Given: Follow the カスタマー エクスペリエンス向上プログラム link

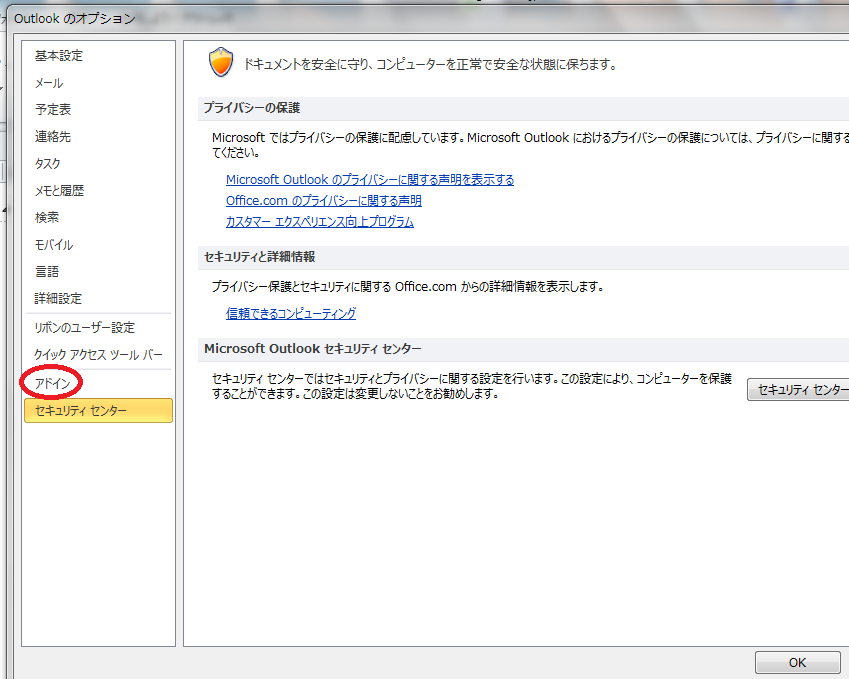Looking at the screenshot, I should [x=319, y=221].
